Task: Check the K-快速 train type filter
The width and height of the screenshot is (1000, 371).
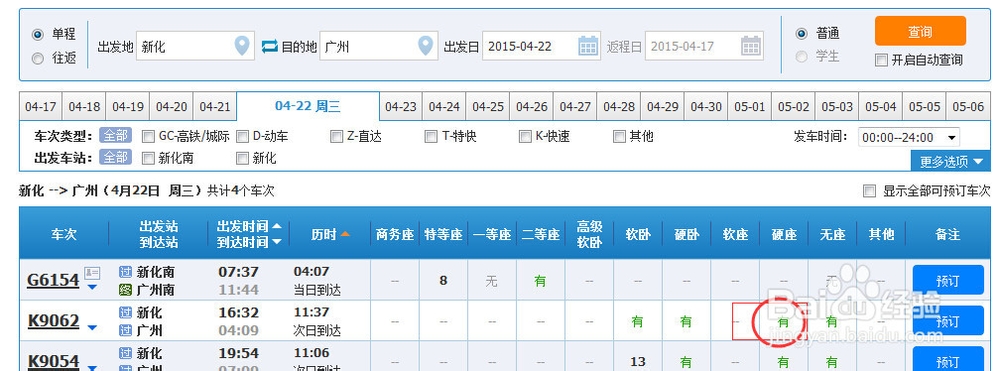Action: pos(525,136)
